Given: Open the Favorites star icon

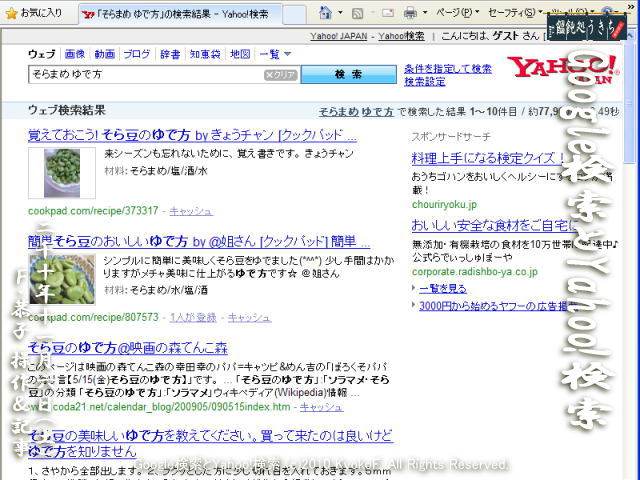Looking at the screenshot, I should click(x=11, y=13).
